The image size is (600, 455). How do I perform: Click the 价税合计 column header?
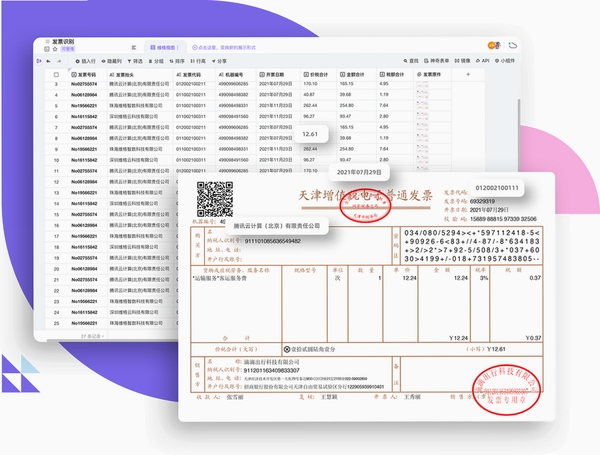[318, 75]
